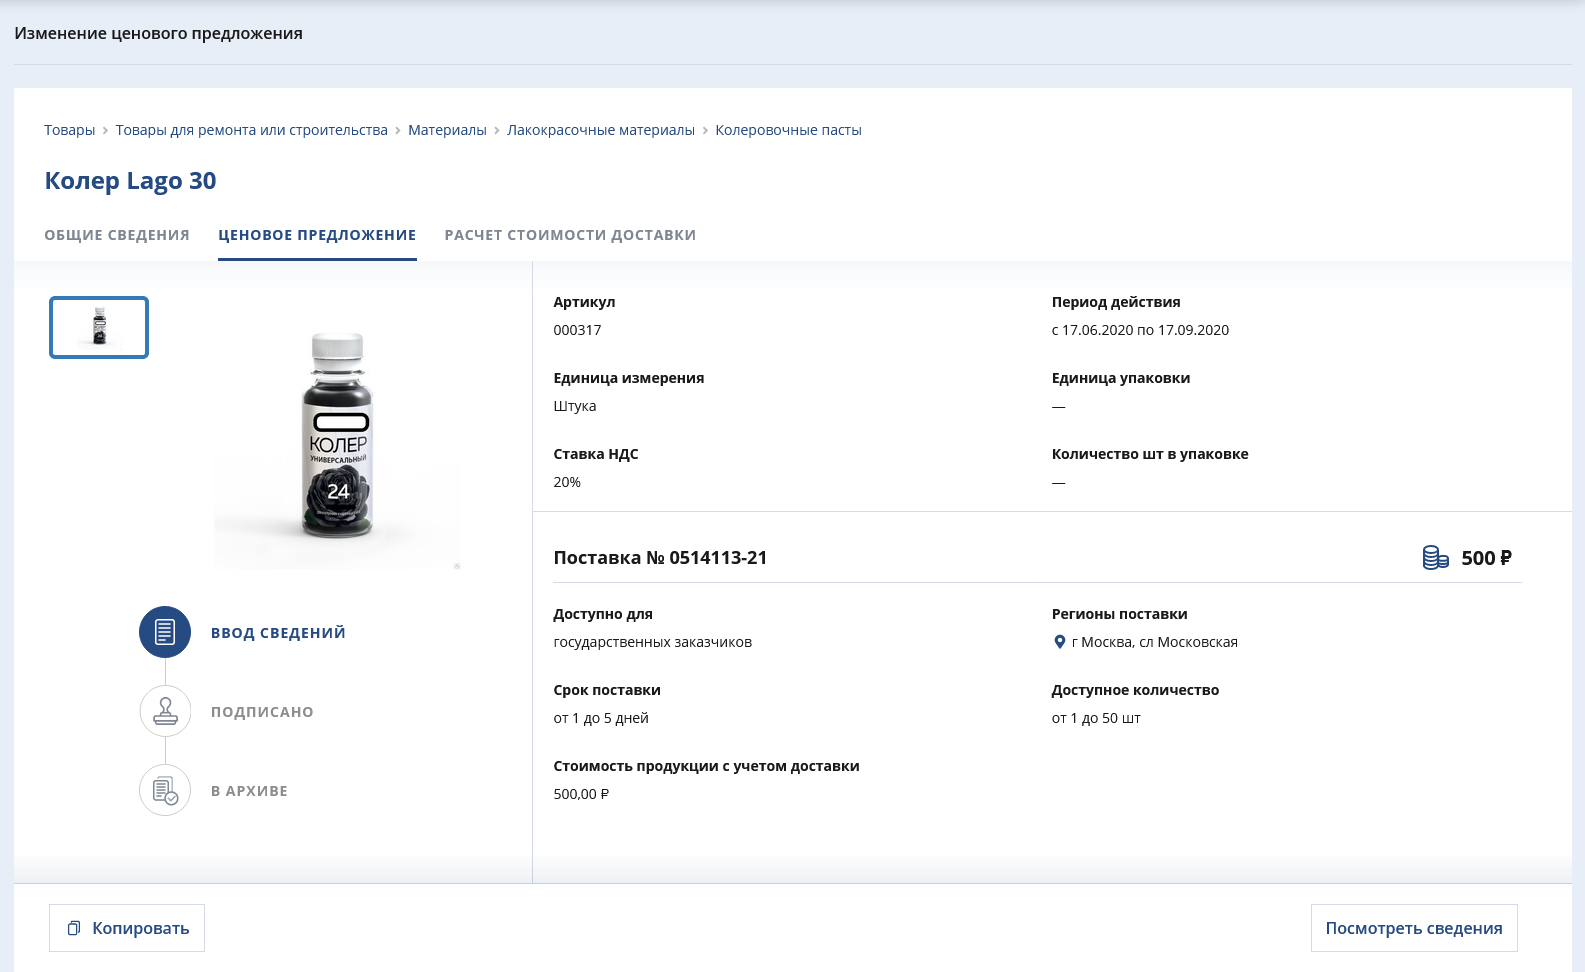The height and width of the screenshot is (972, 1585).
Task: Click the 'Колер Lago 30' product title
Action: (130, 181)
